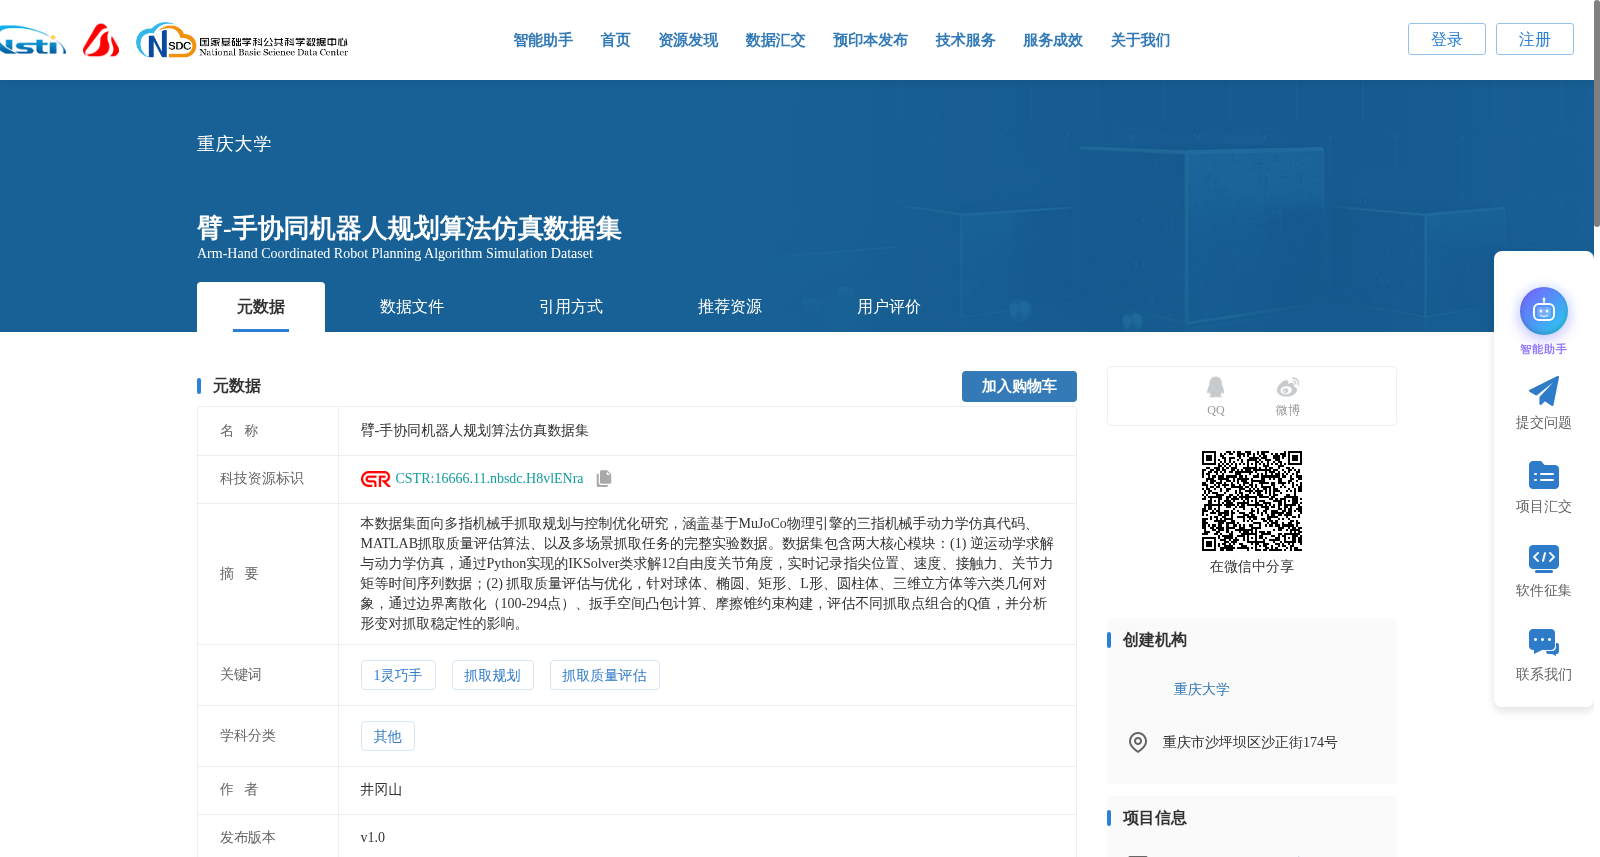Click the author name 井冈山
The image size is (1600, 857).
coord(381,790)
